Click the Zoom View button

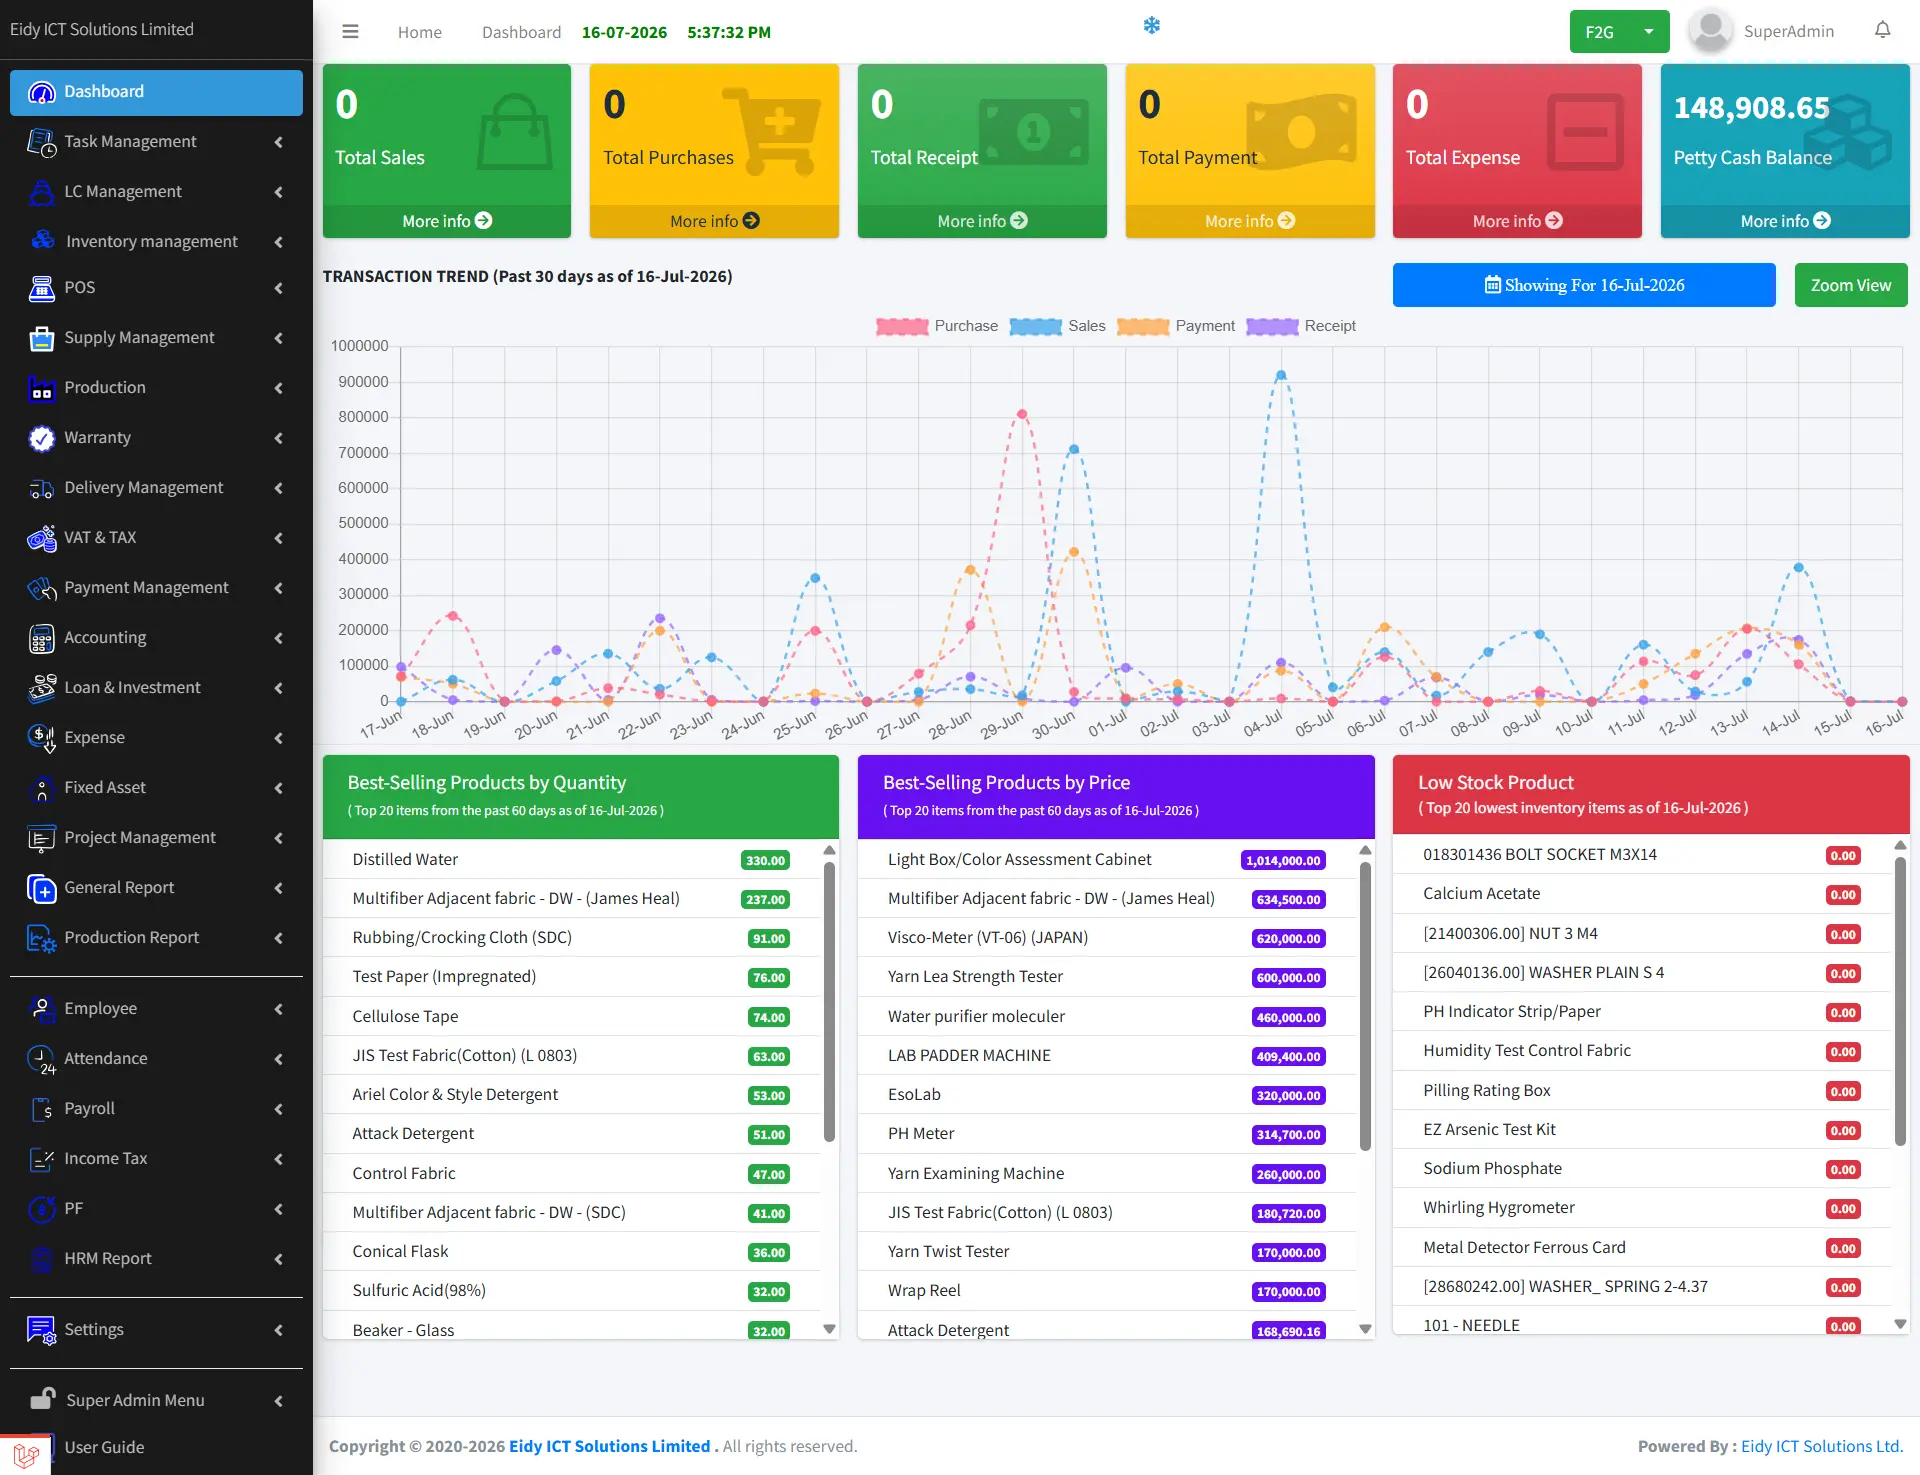tap(1851, 285)
